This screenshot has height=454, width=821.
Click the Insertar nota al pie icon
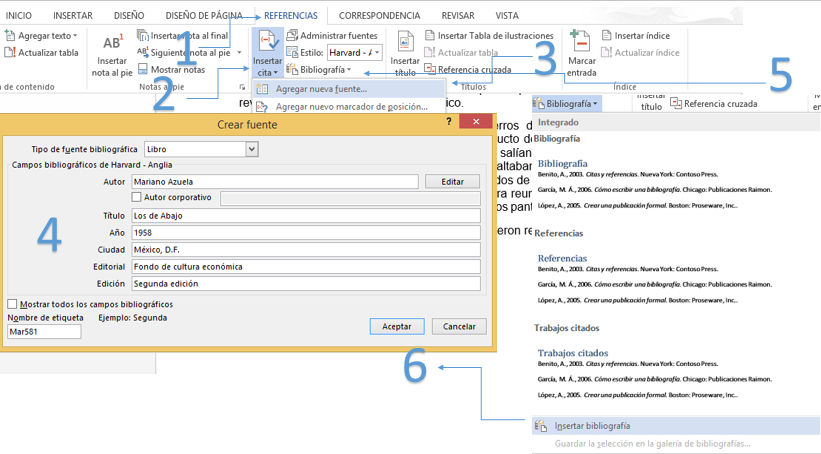coord(112,43)
